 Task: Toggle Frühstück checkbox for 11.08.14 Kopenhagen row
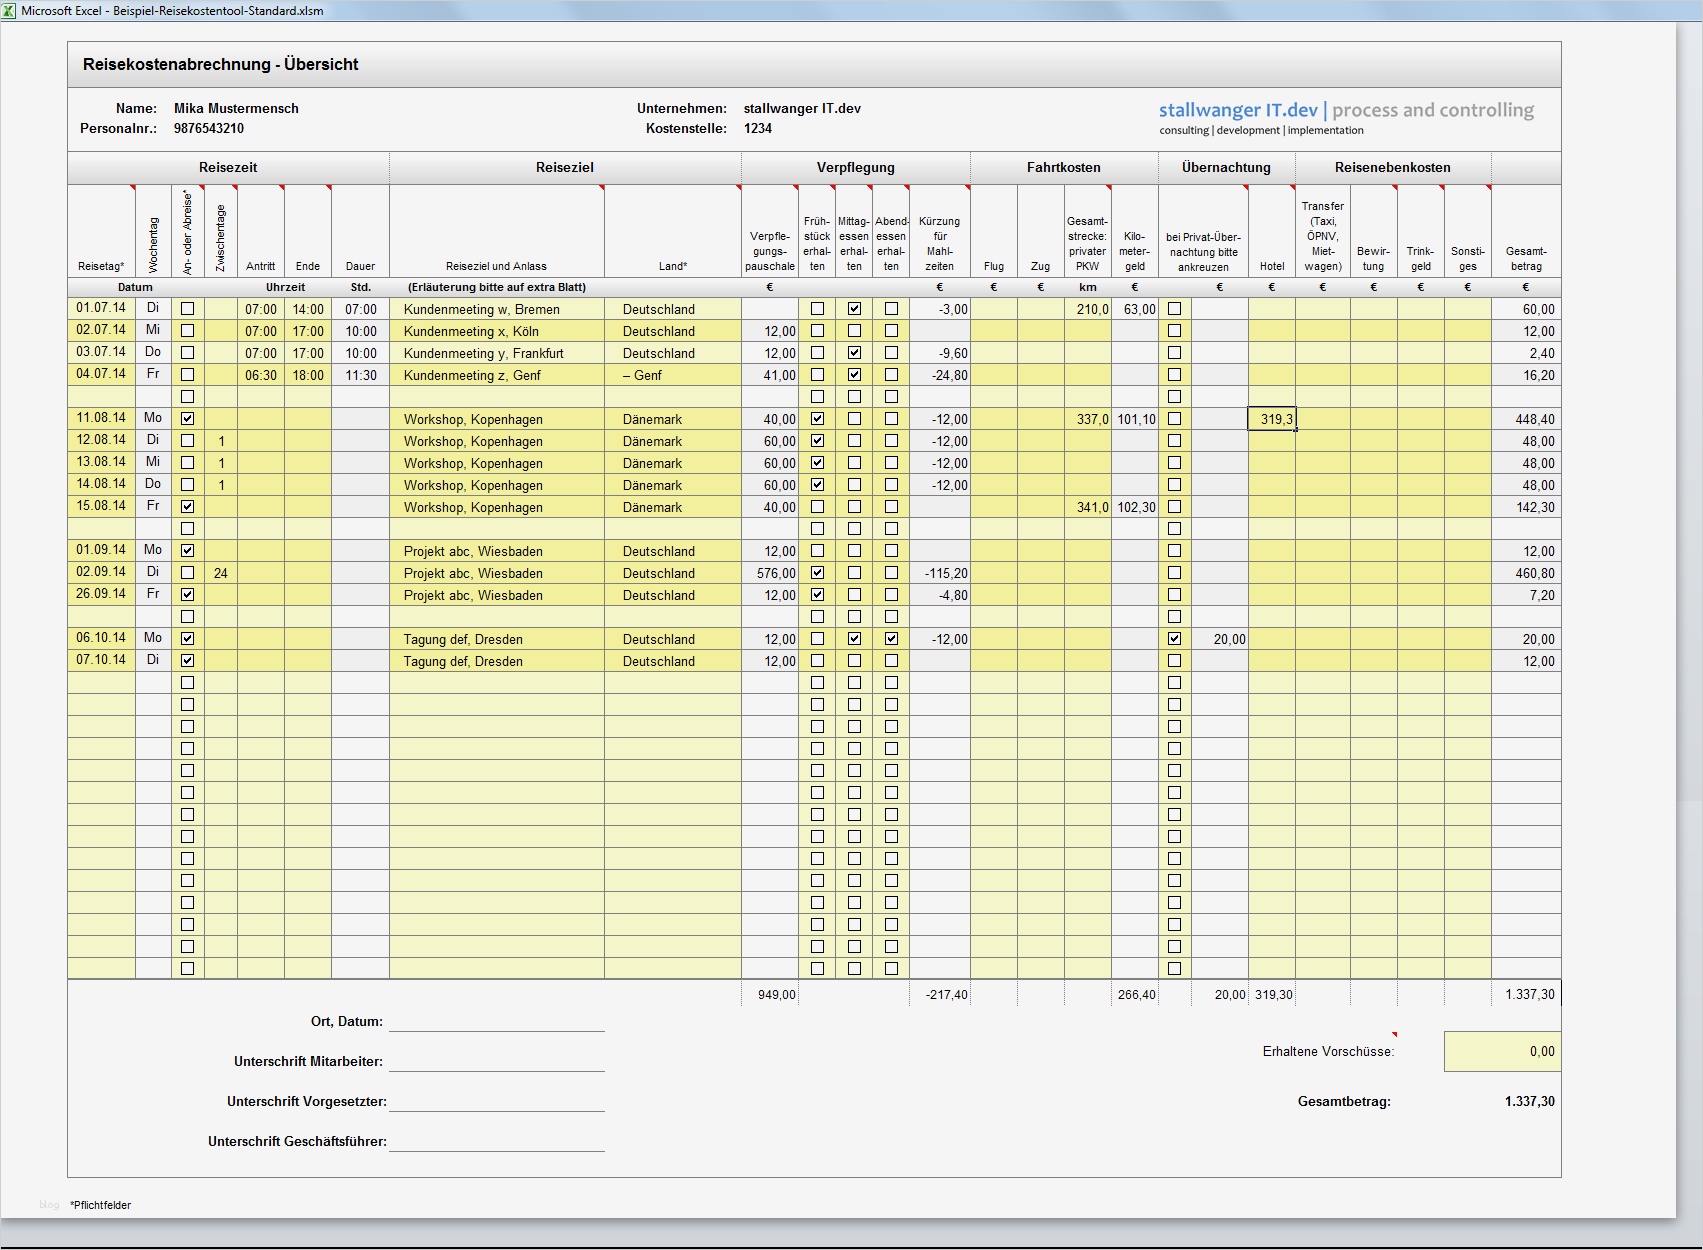[817, 419]
